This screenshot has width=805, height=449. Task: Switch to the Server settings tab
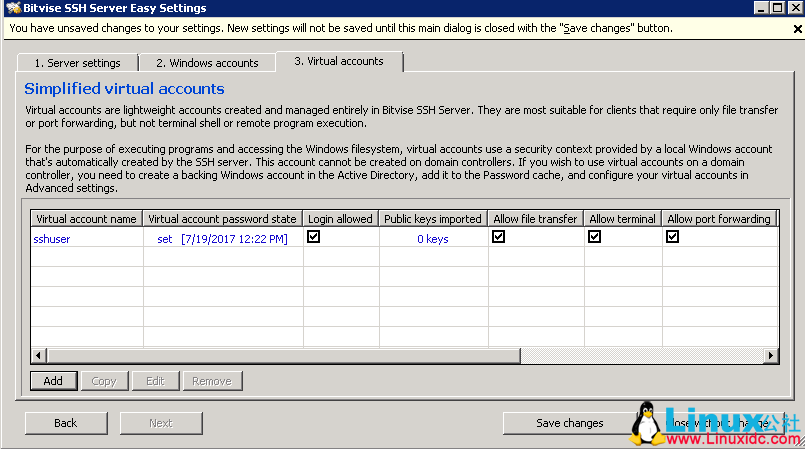78,63
